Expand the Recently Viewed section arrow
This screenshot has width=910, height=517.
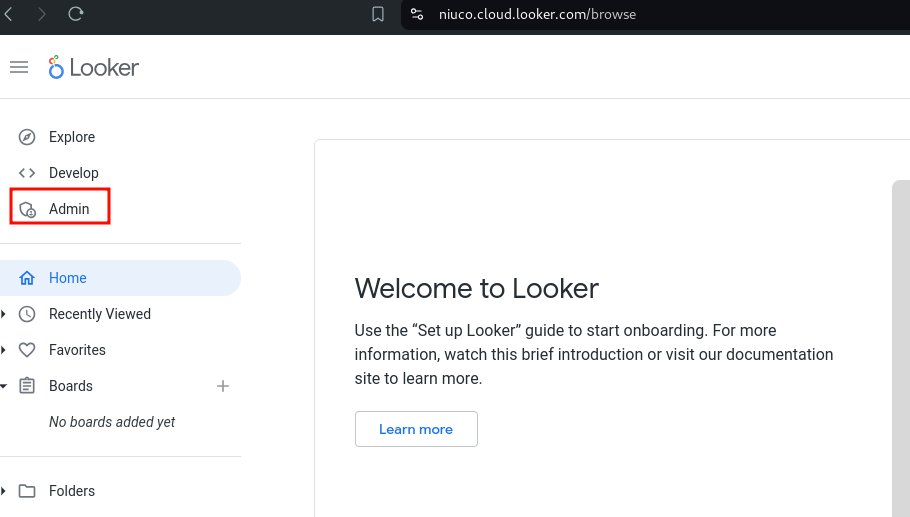click(x=3, y=314)
